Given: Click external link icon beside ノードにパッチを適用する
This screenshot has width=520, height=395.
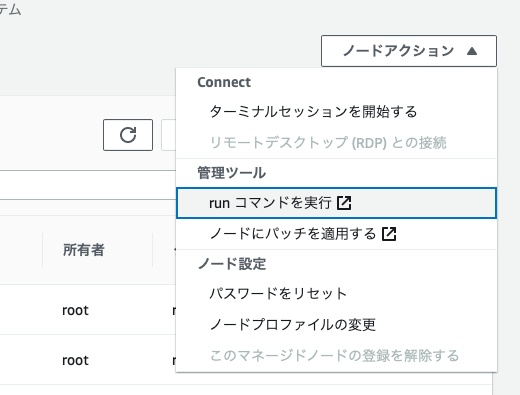Looking at the screenshot, I should [x=389, y=234].
